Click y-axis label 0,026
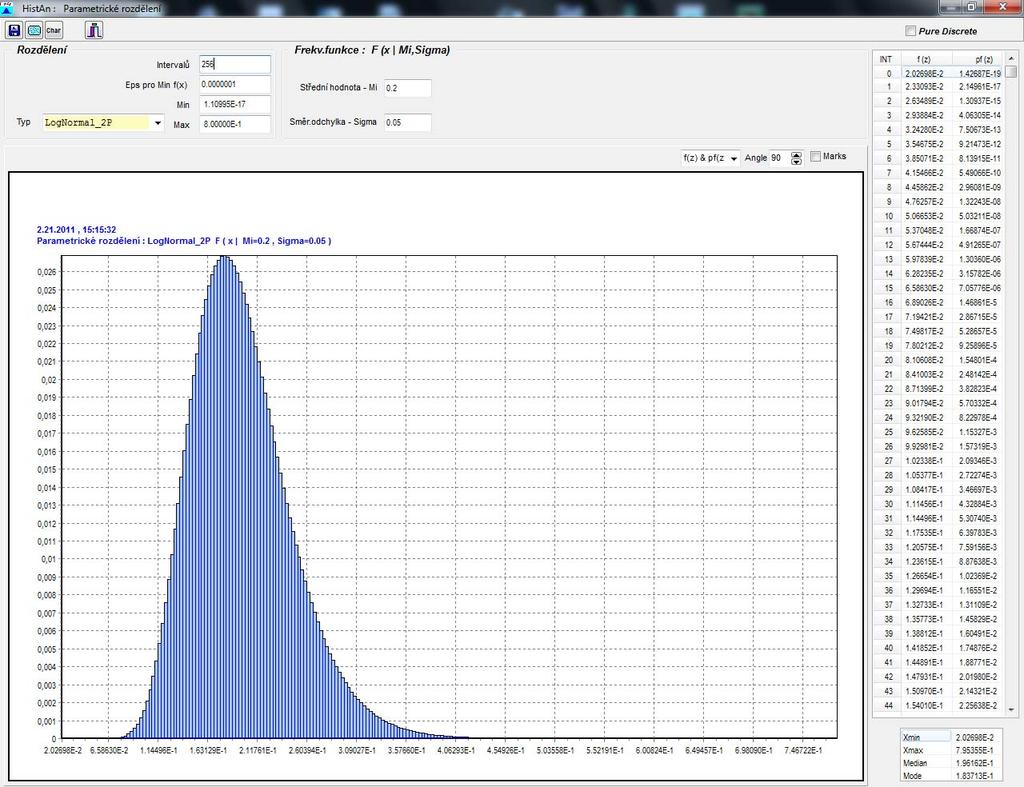The width and height of the screenshot is (1024, 787). [46, 272]
